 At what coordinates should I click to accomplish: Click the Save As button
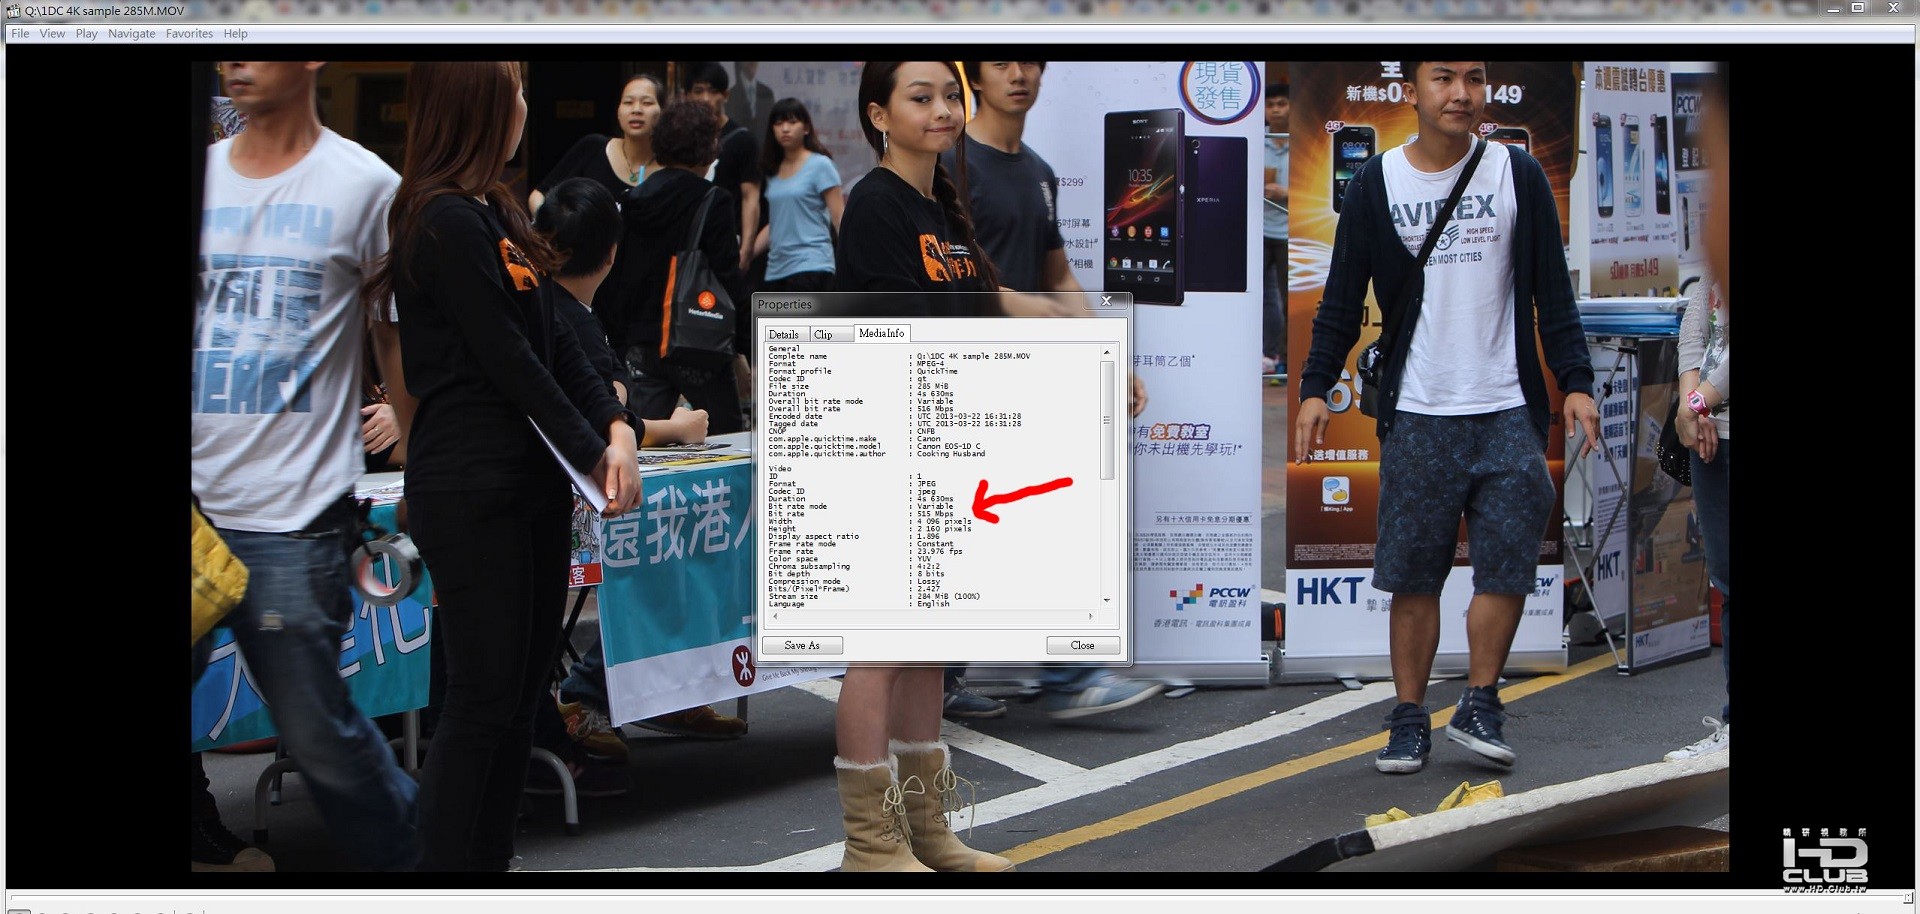pyautogui.click(x=802, y=646)
